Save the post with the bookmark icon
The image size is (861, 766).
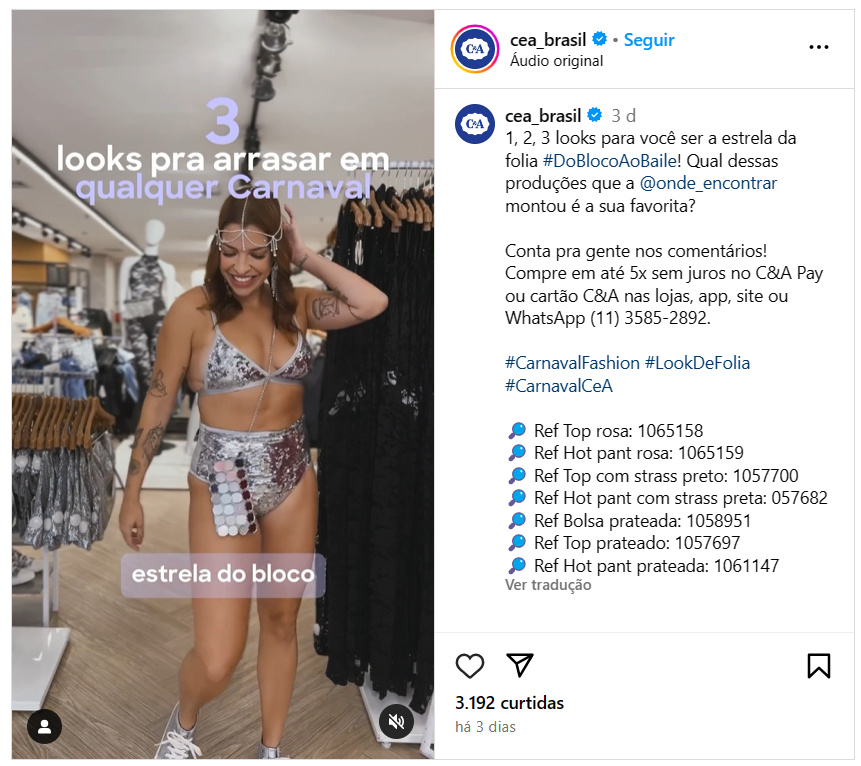coord(818,666)
